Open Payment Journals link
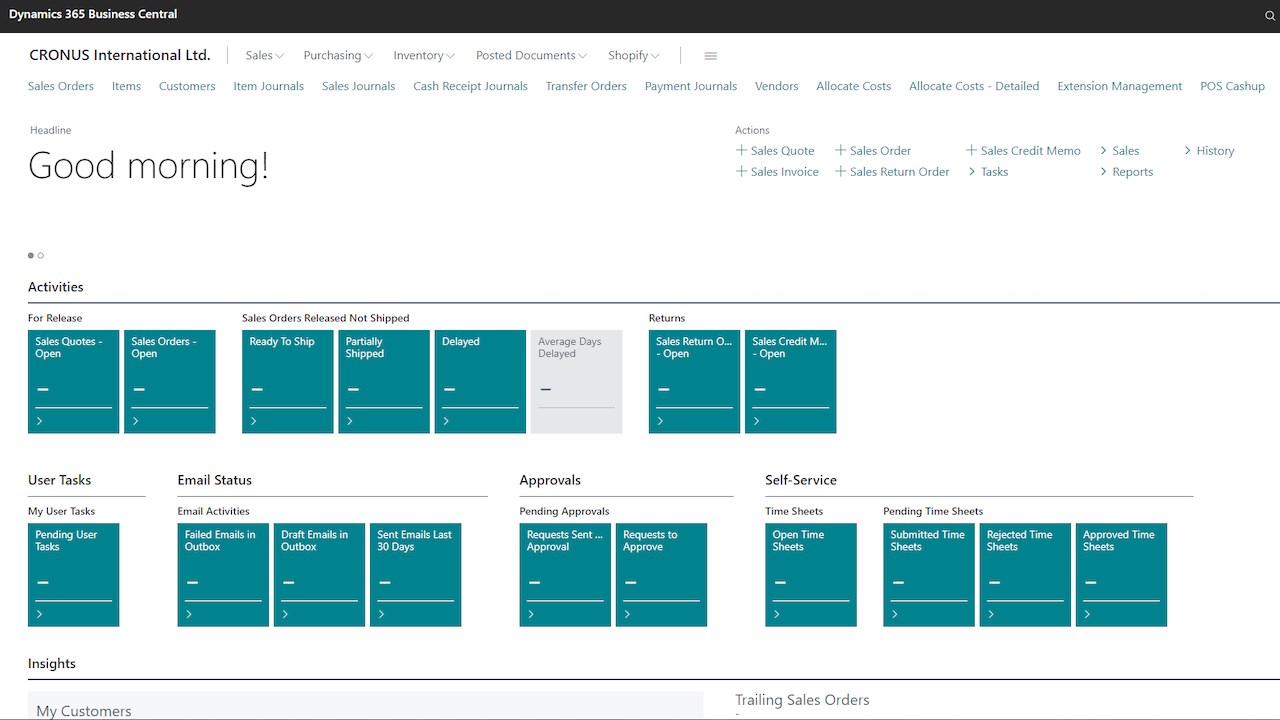Viewport: 1280px width, 720px height. click(x=691, y=86)
